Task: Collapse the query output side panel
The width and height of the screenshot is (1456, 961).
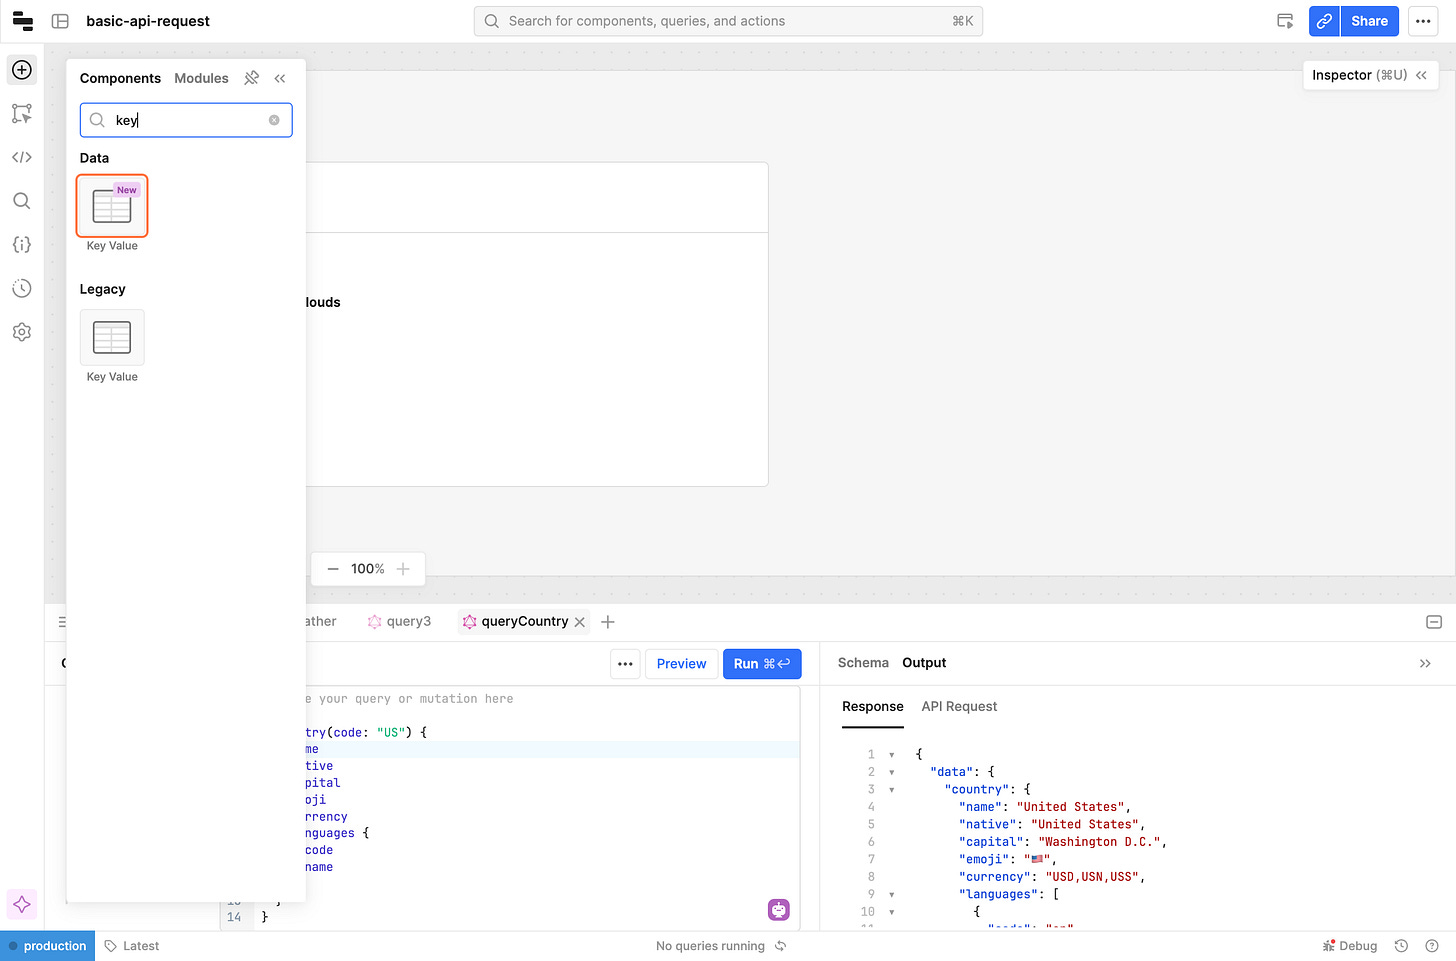Action: tap(1425, 663)
